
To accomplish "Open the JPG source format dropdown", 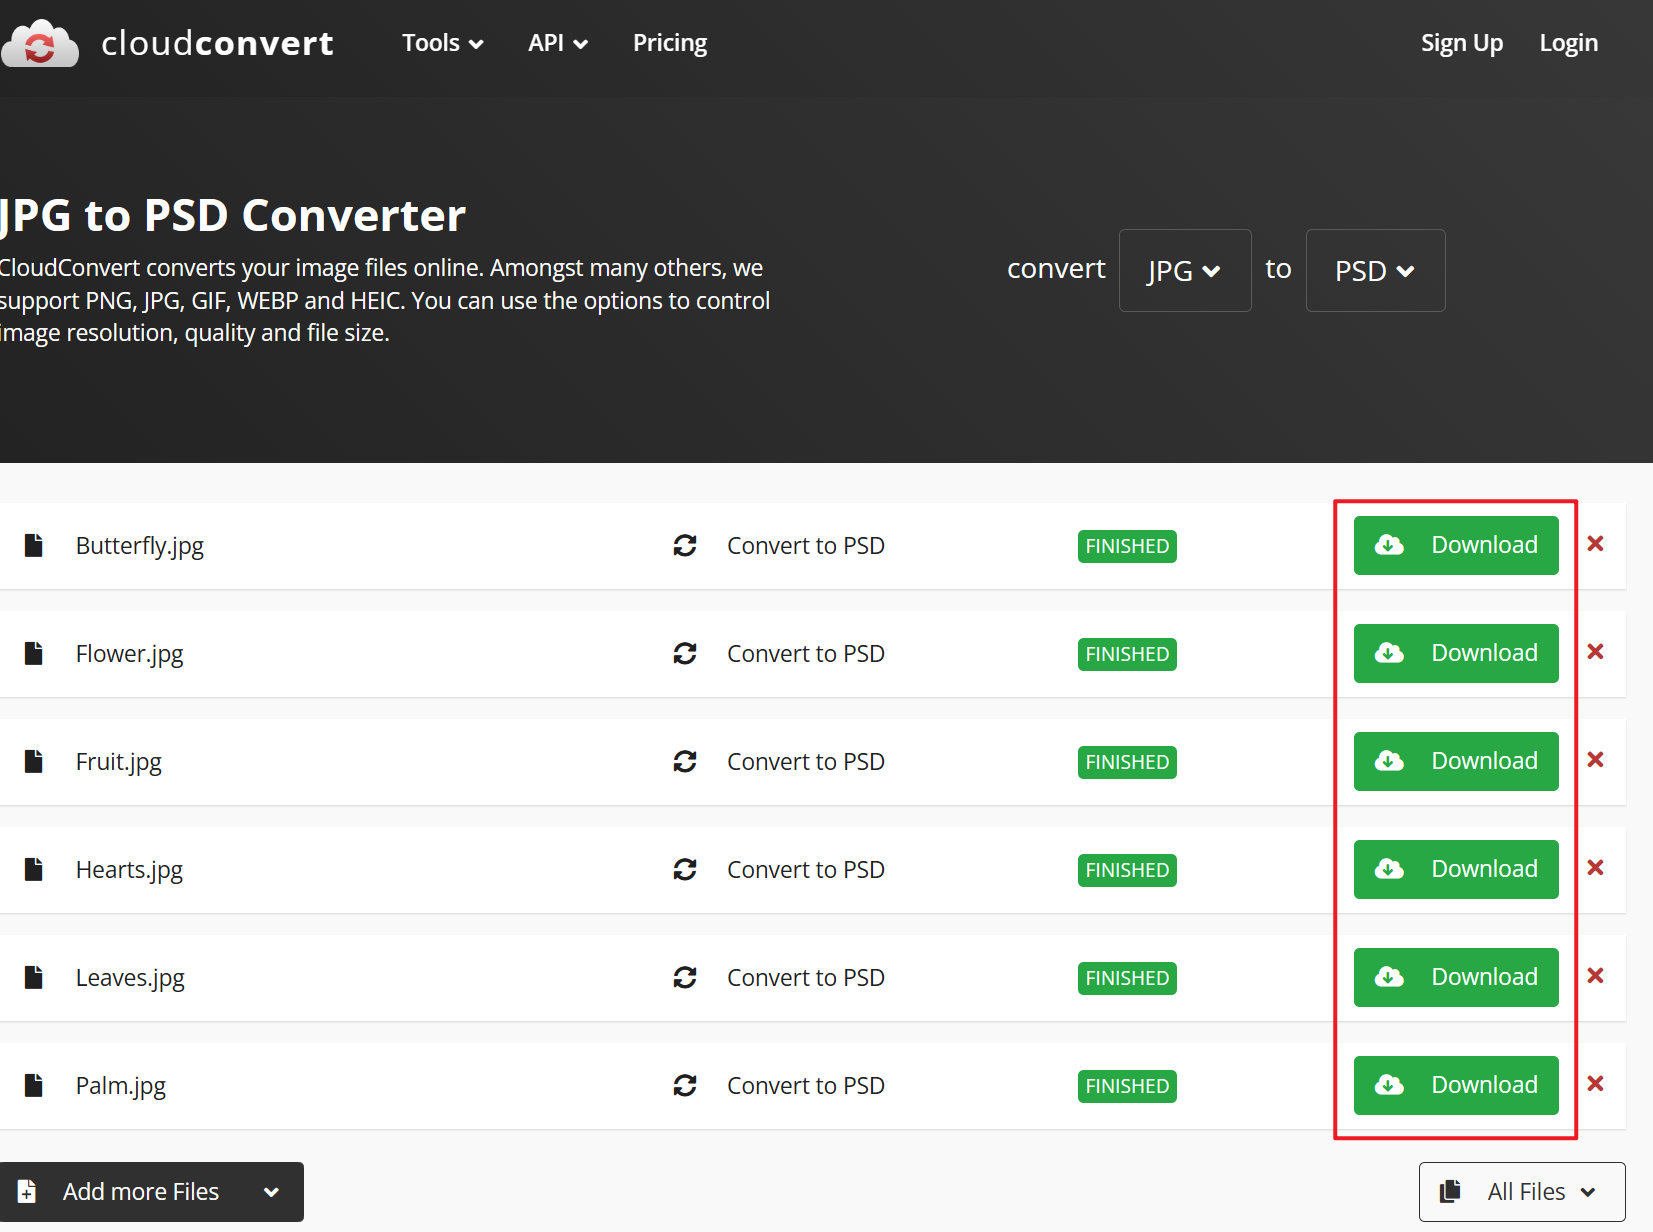I will tap(1184, 271).
